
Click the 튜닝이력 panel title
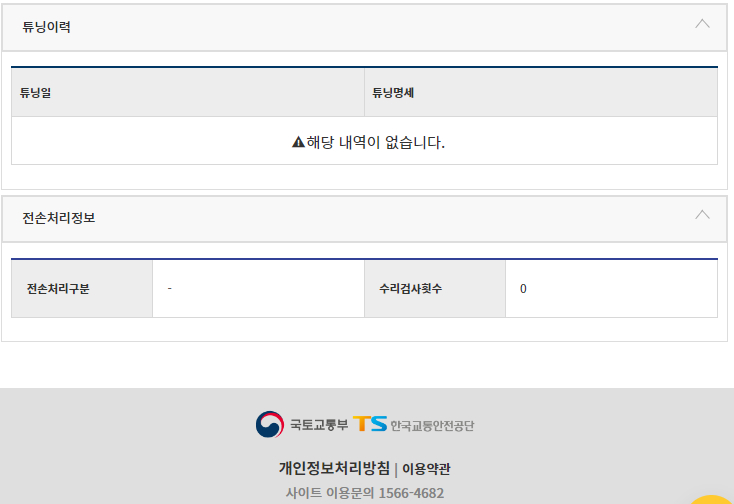(46, 27)
